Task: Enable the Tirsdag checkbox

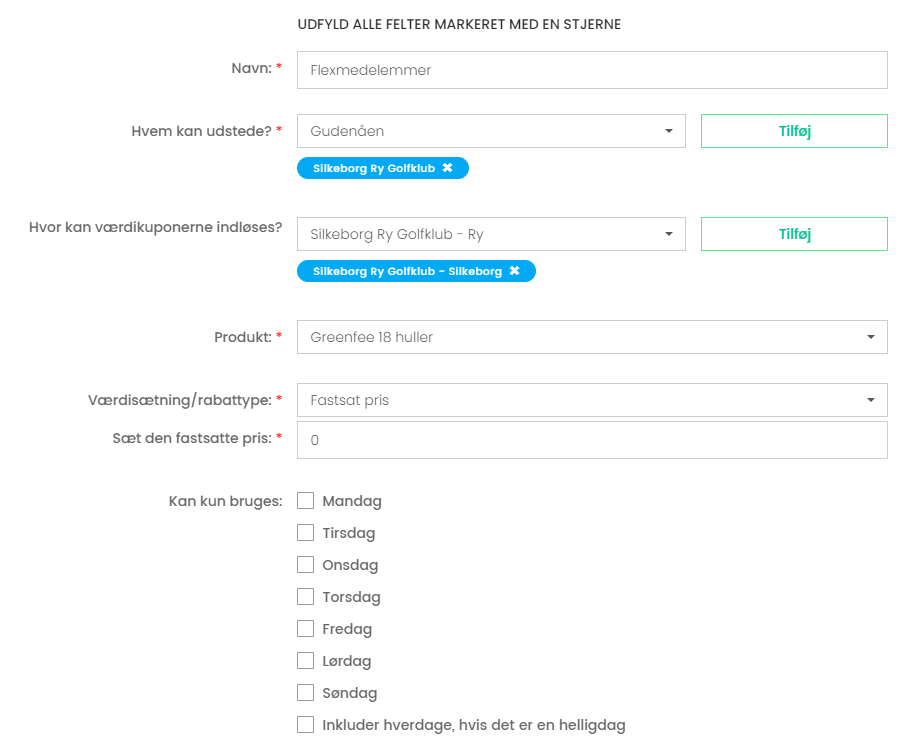Action: (305, 533)
